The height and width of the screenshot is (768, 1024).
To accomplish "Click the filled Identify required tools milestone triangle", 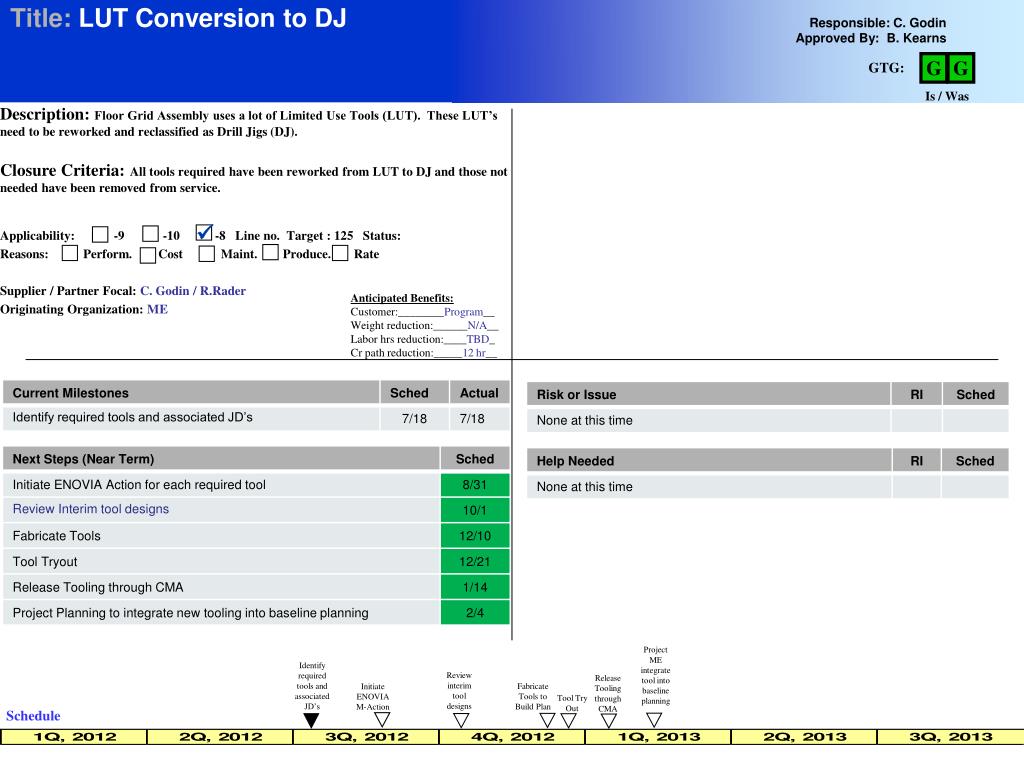I will (312, 720).
